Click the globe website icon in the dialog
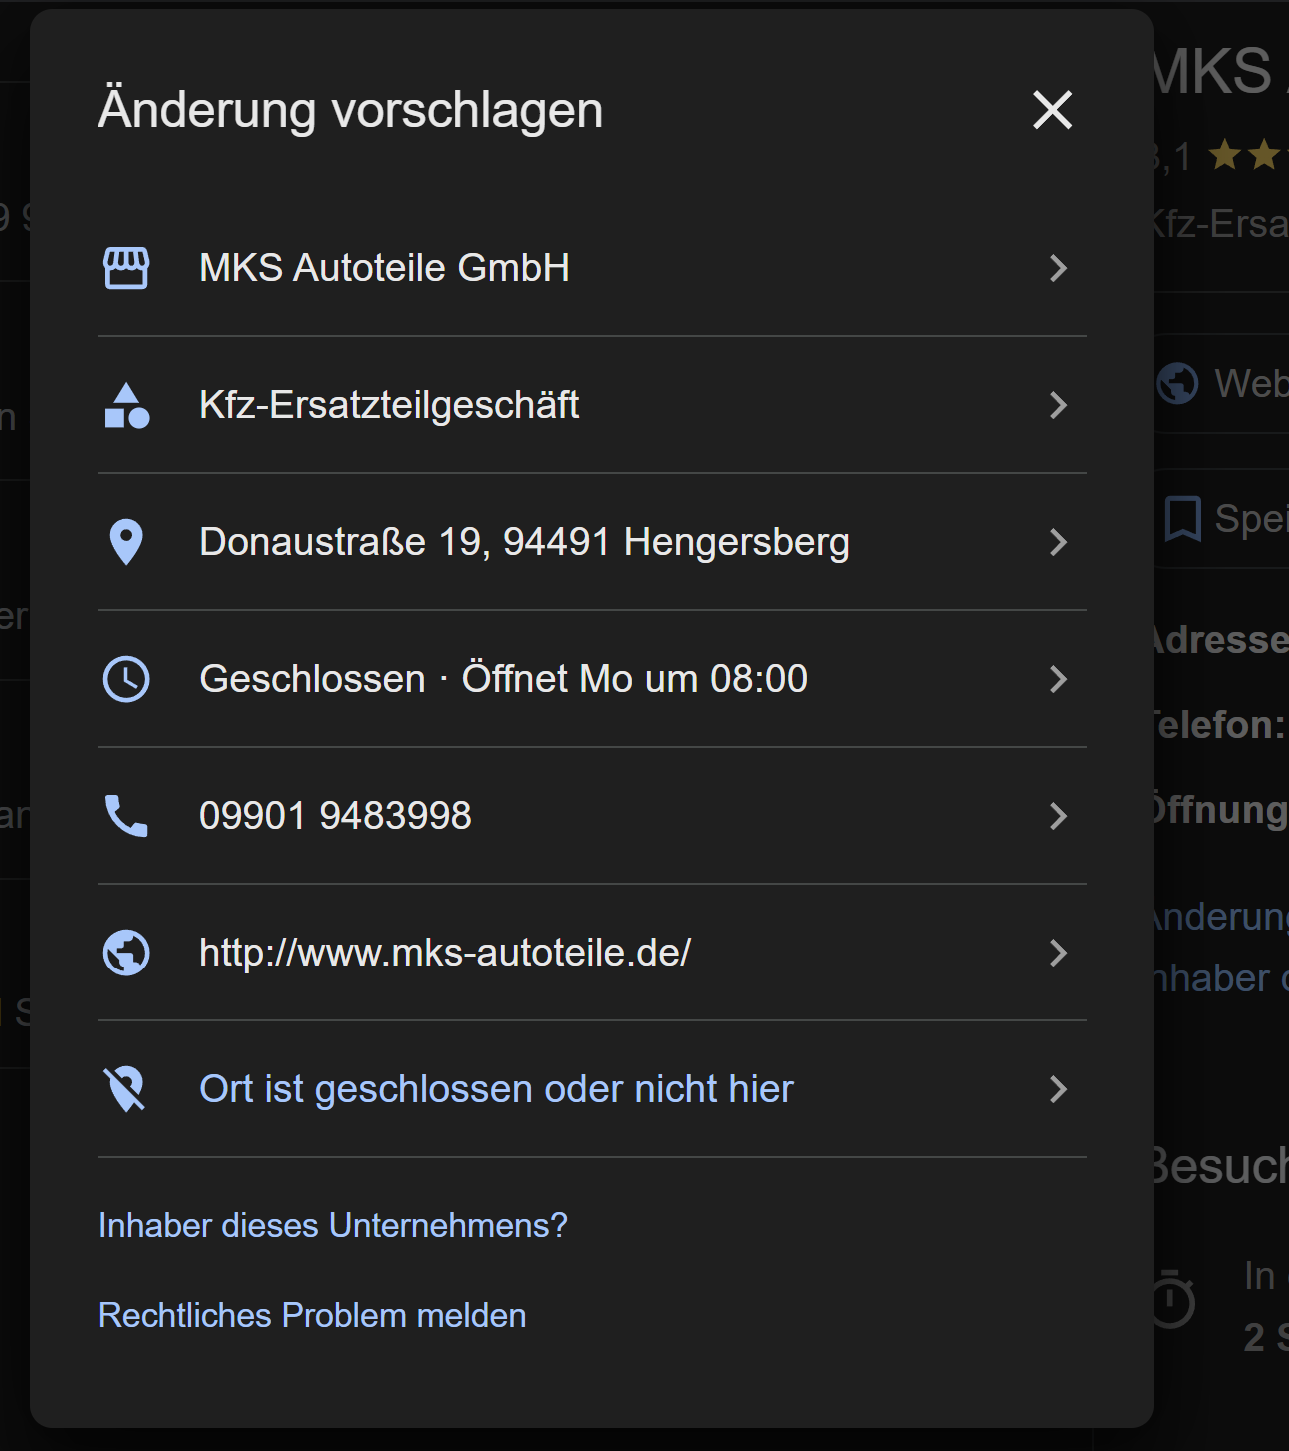Viewport: 1289px width, 1451px height. point(126,953)
